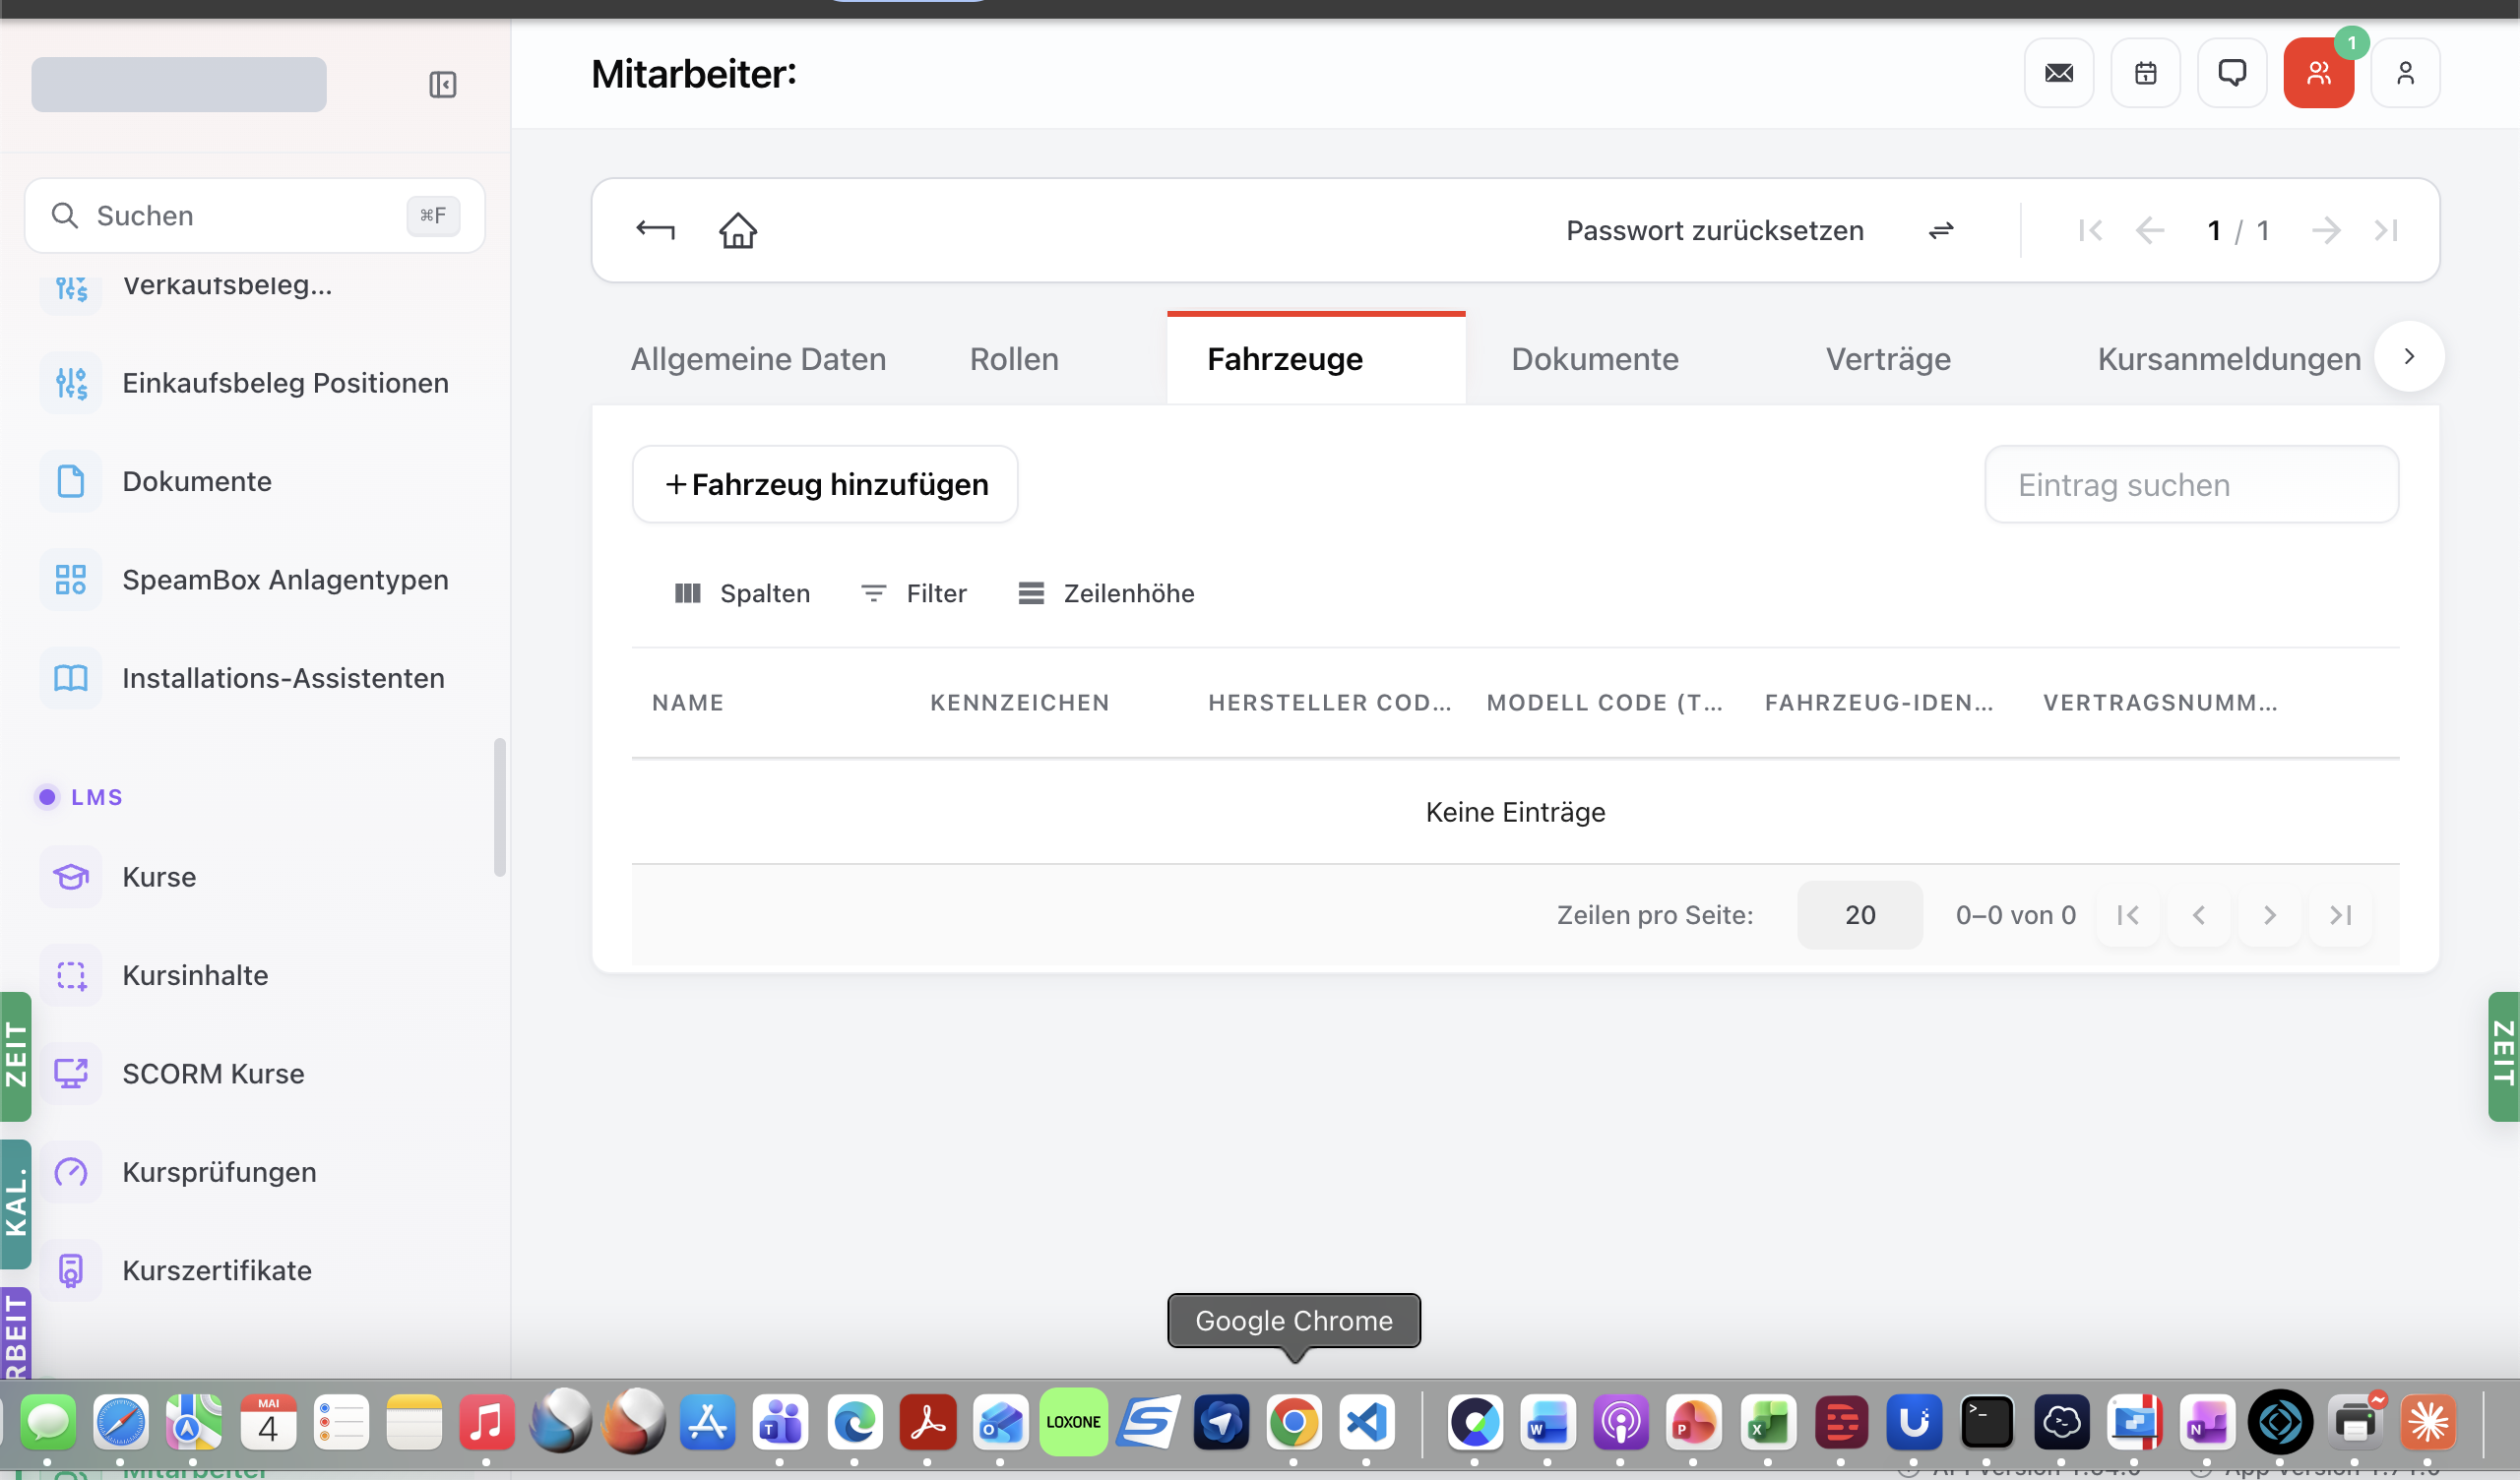
Task: Click Passwort zurücksetzen
Action: (1714, 231)
